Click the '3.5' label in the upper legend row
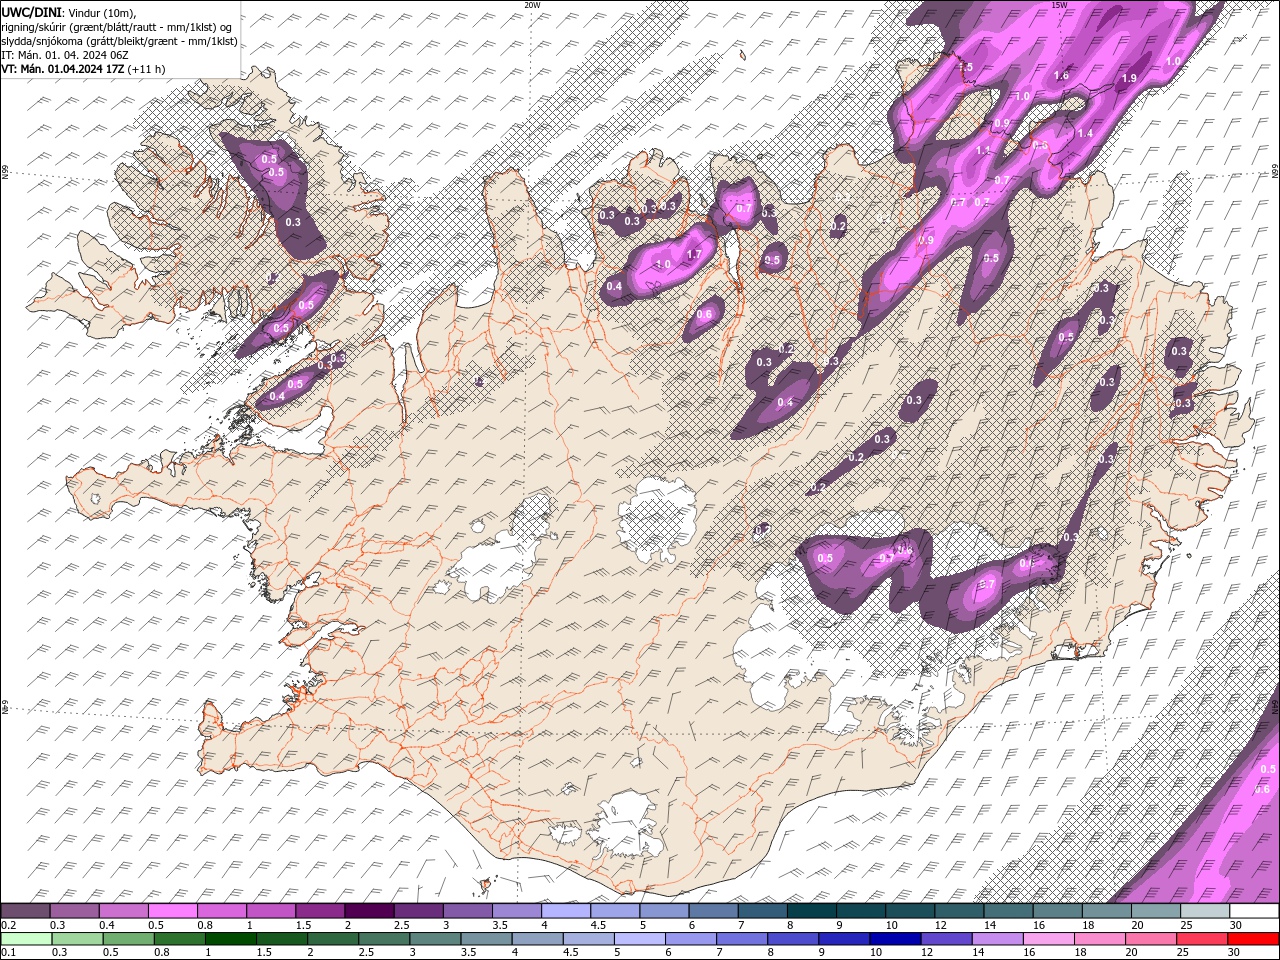This screenshot has width=1280, height=960. coord(500,925)
